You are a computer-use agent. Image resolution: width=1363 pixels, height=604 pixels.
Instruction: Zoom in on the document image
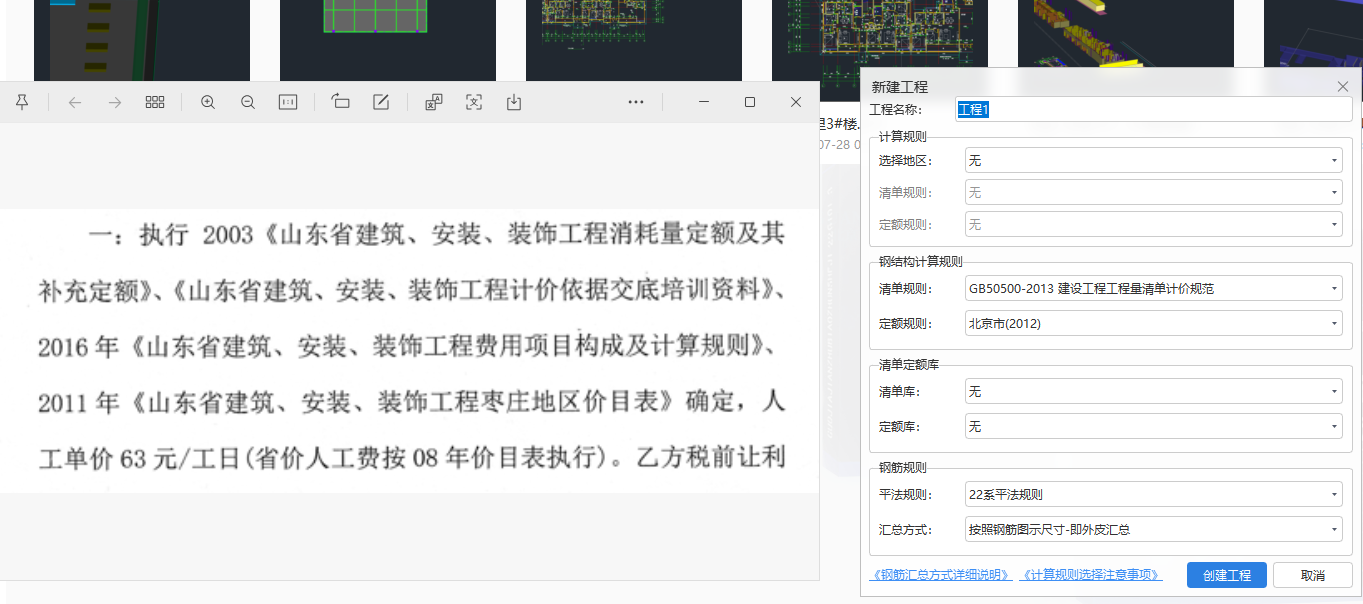208,102
